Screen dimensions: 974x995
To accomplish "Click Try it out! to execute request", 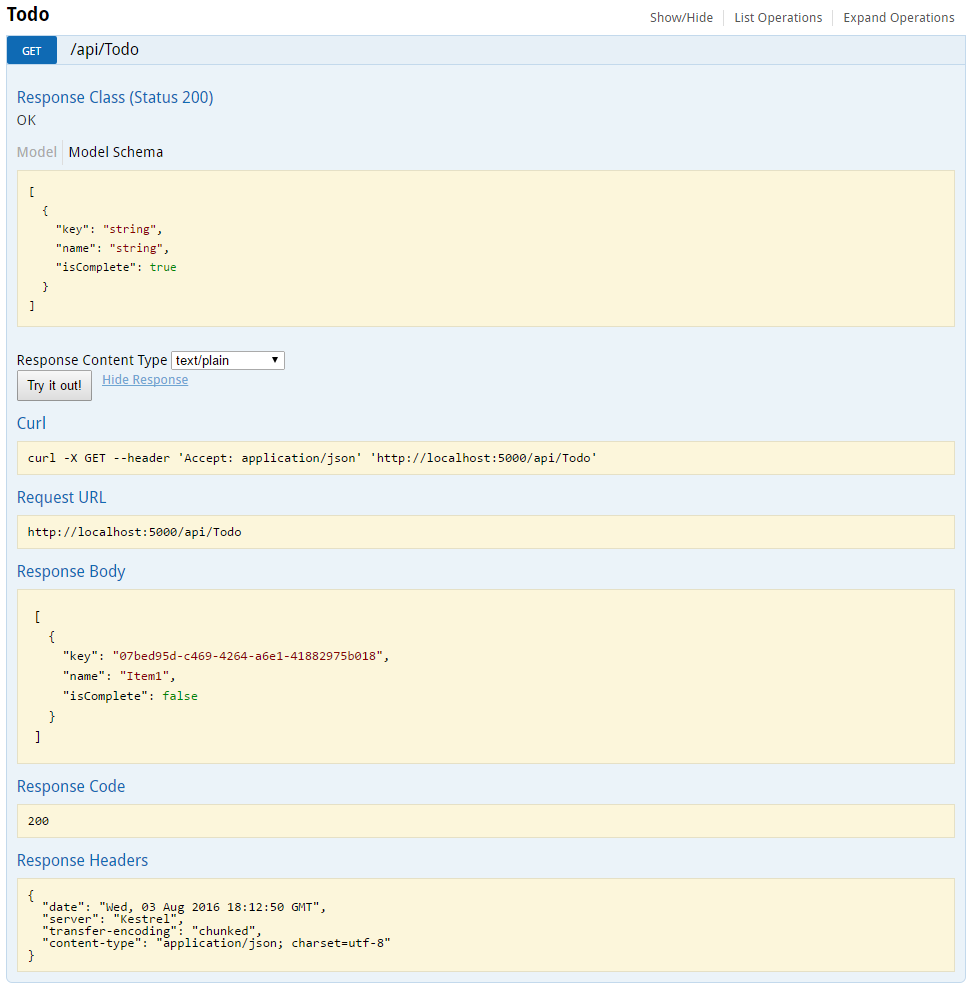I will click(x=54, y=385).
